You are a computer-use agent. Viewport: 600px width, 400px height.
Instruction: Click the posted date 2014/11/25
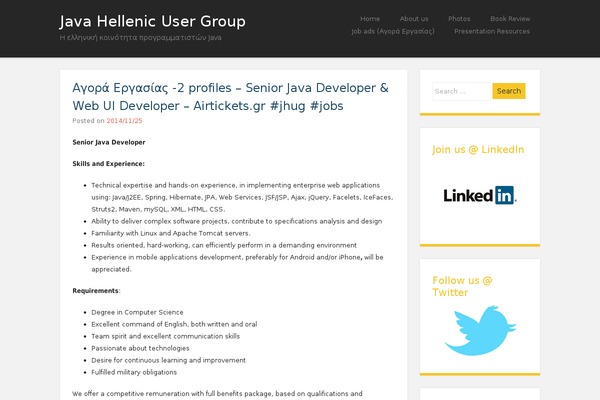coord(124,121)
